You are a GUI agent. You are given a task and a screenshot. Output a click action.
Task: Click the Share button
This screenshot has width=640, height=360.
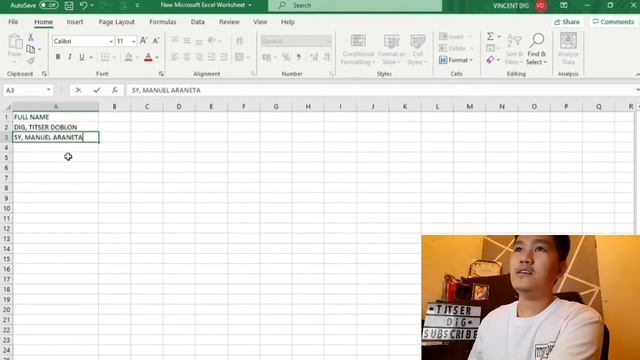[567, 22]
